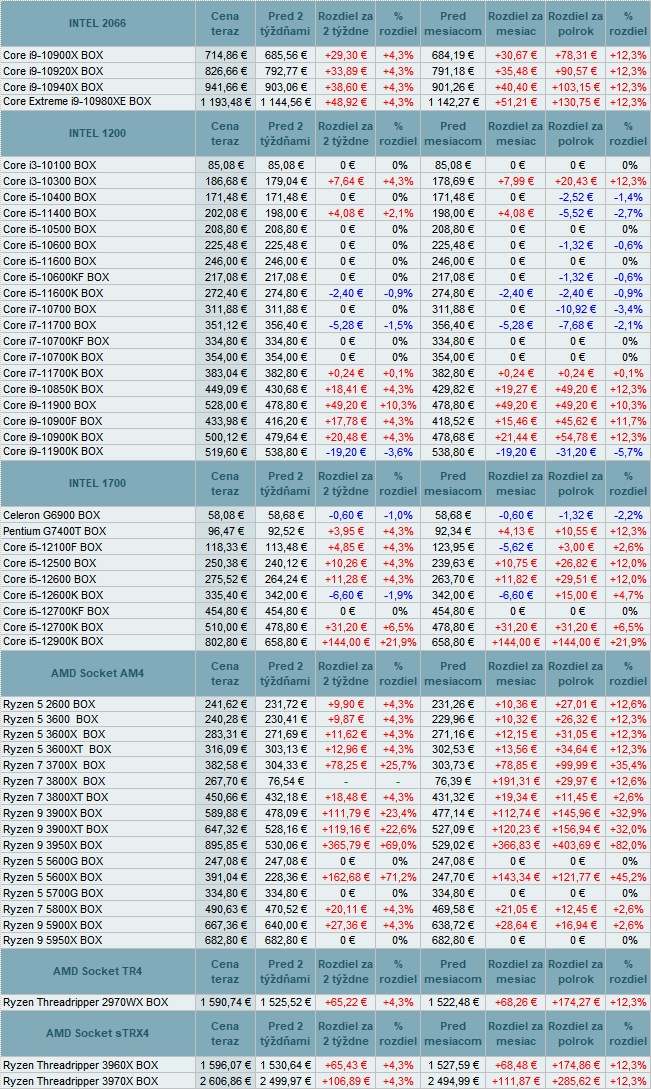Click Ryzen 7 3800XT BOX row name

click(56, 797)
